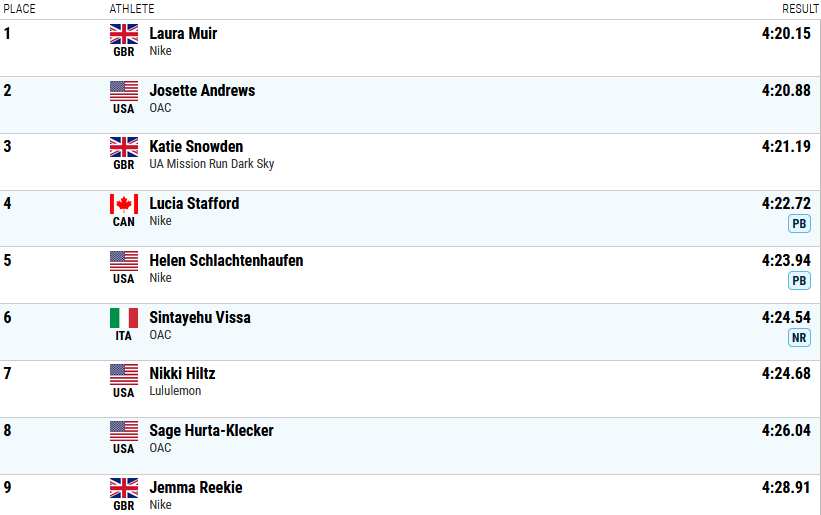
Task: Open Laura Muir's athlete profile
Action: [183, 33]
